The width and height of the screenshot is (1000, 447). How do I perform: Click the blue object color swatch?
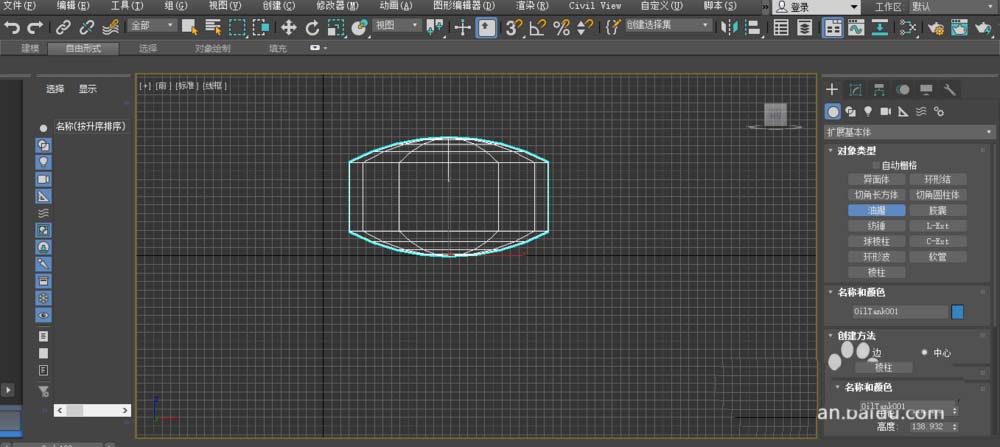click(x=957, y=312)
